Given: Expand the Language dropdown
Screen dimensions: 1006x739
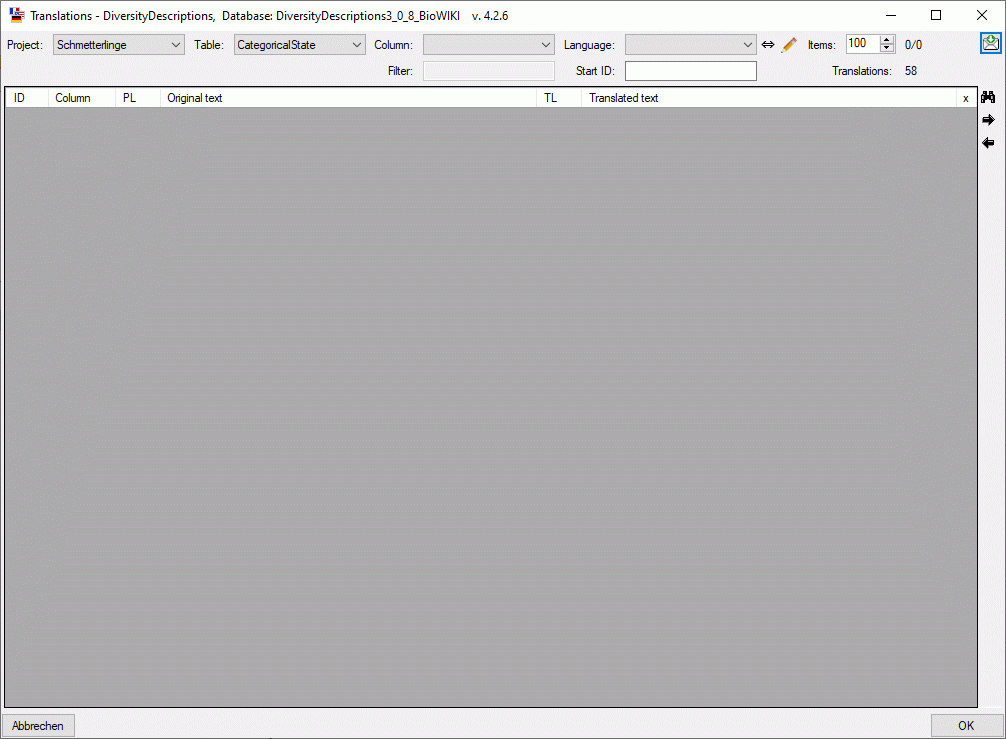Looking at the screenshot, I should pyautogui.click(x=690, y=45).
